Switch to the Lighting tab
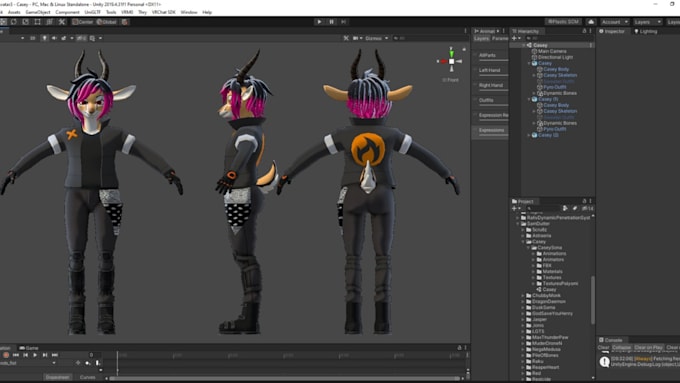This screenshot has height=383, width=680. click(x=646, y=31)
